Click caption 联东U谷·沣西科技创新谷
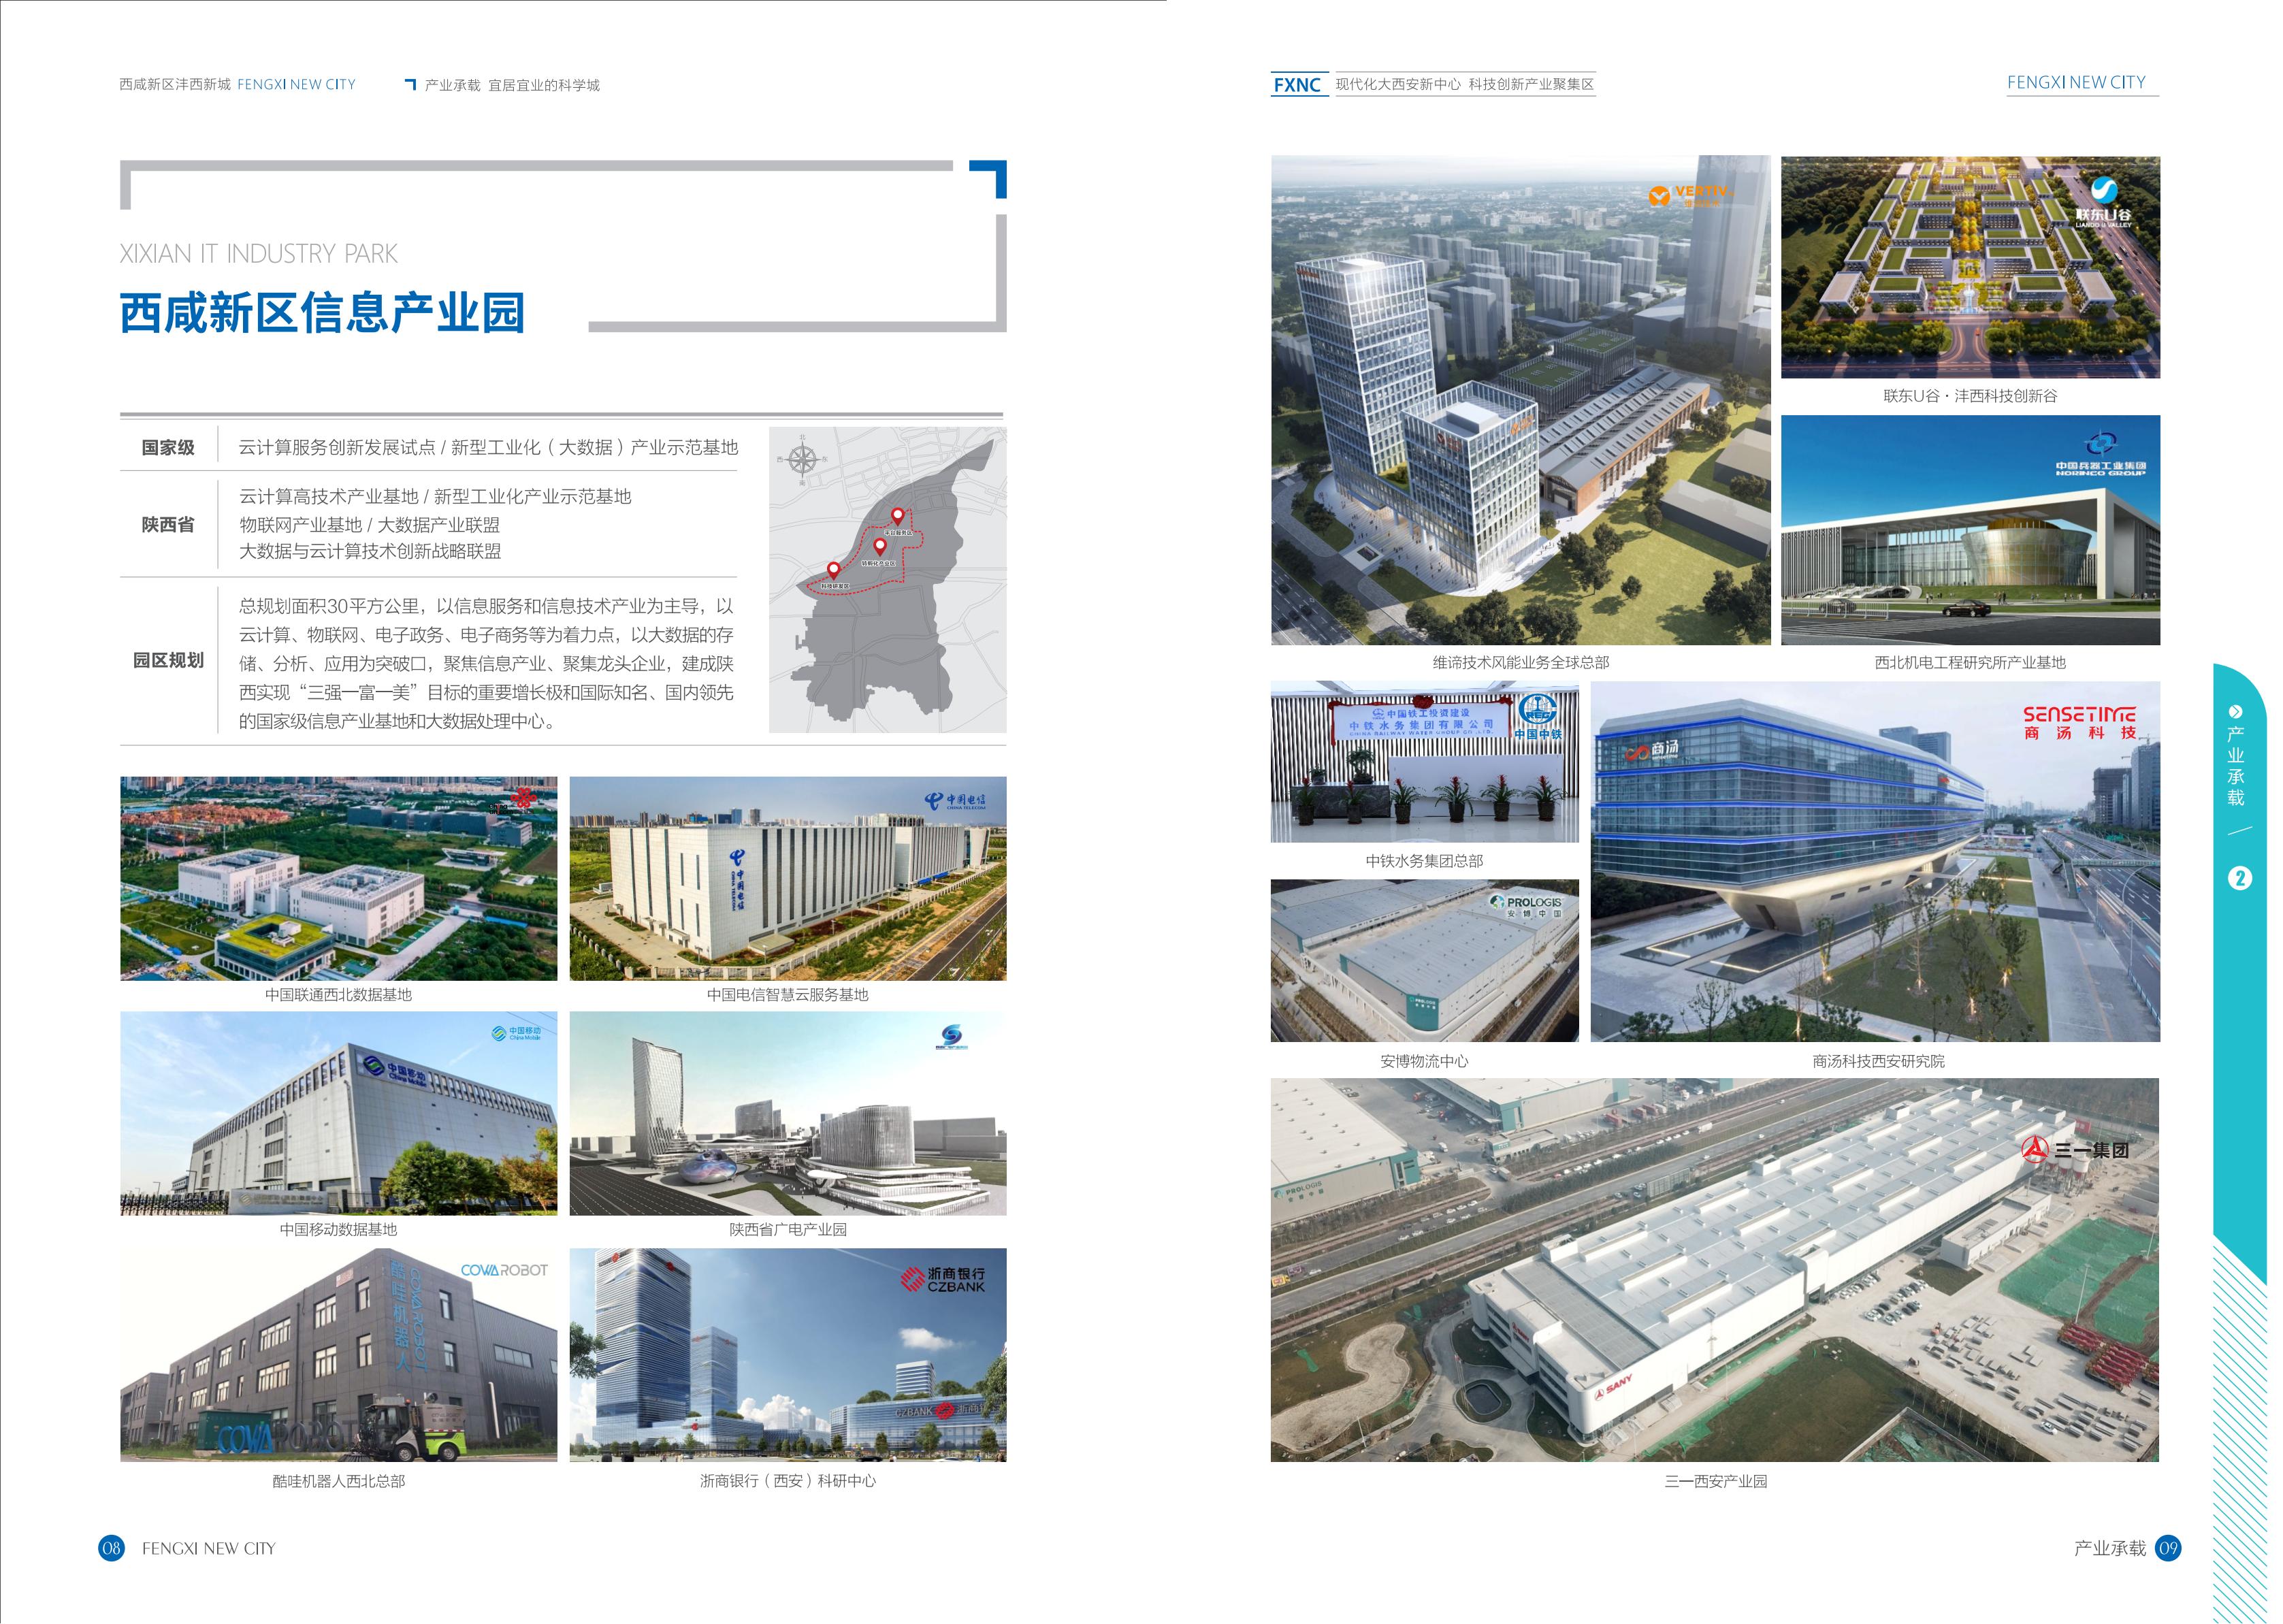The height and width of the screenshot is (1624, 2283). (x=1970, y=395)
